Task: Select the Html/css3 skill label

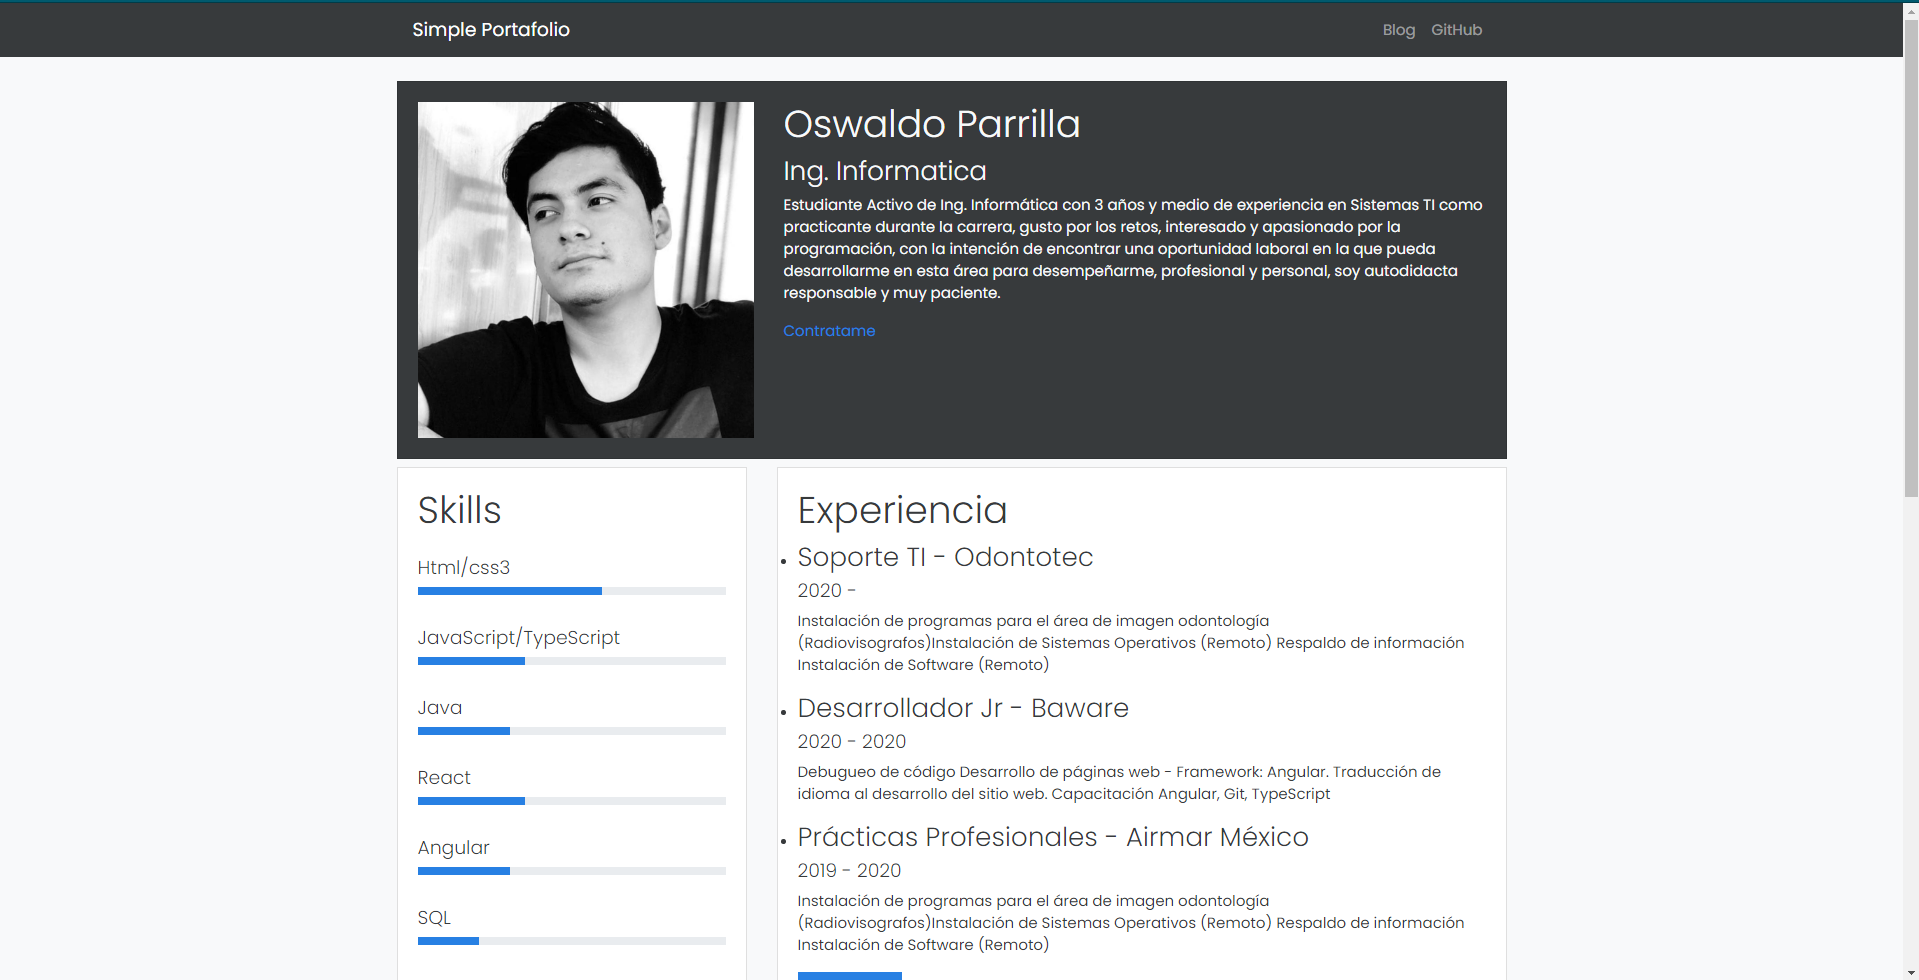Action: [463, 567]
